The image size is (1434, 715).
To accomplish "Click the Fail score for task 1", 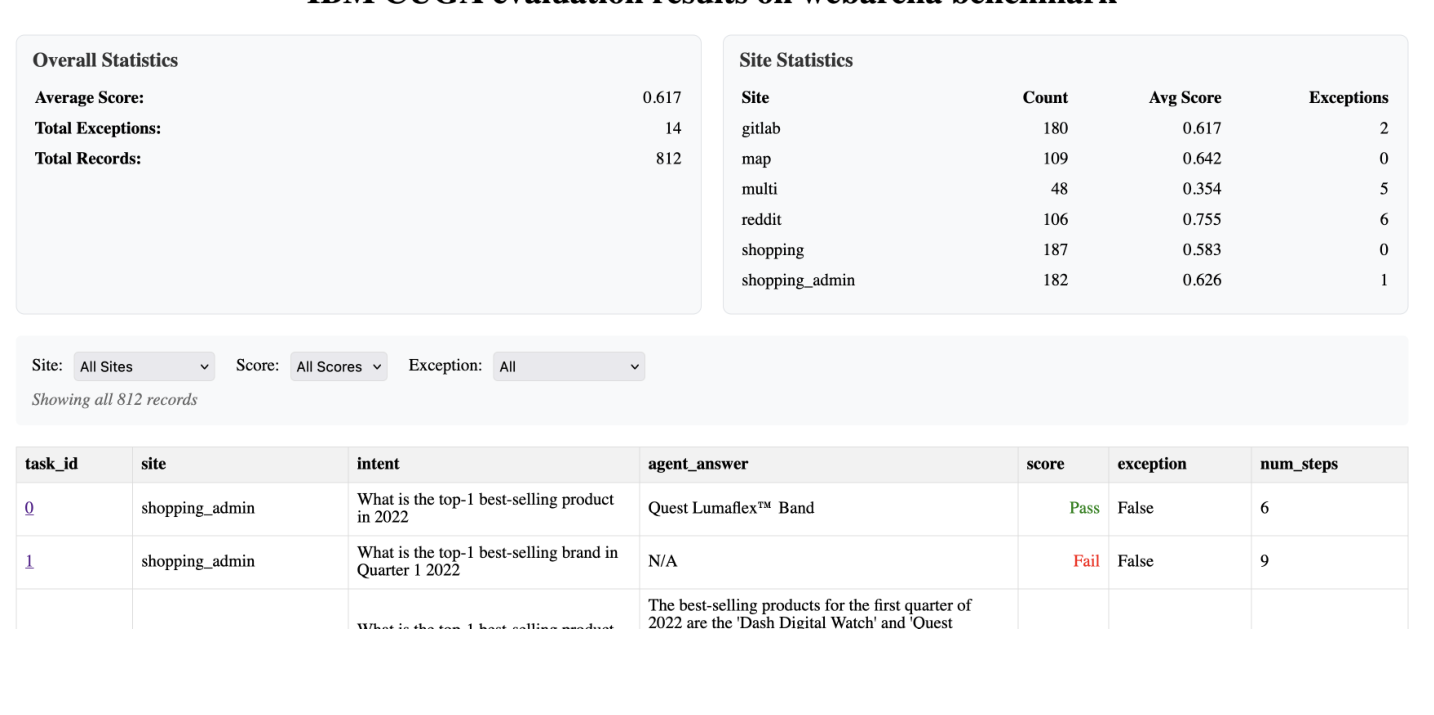I will pyautogui.click(x=1086, y=561).
